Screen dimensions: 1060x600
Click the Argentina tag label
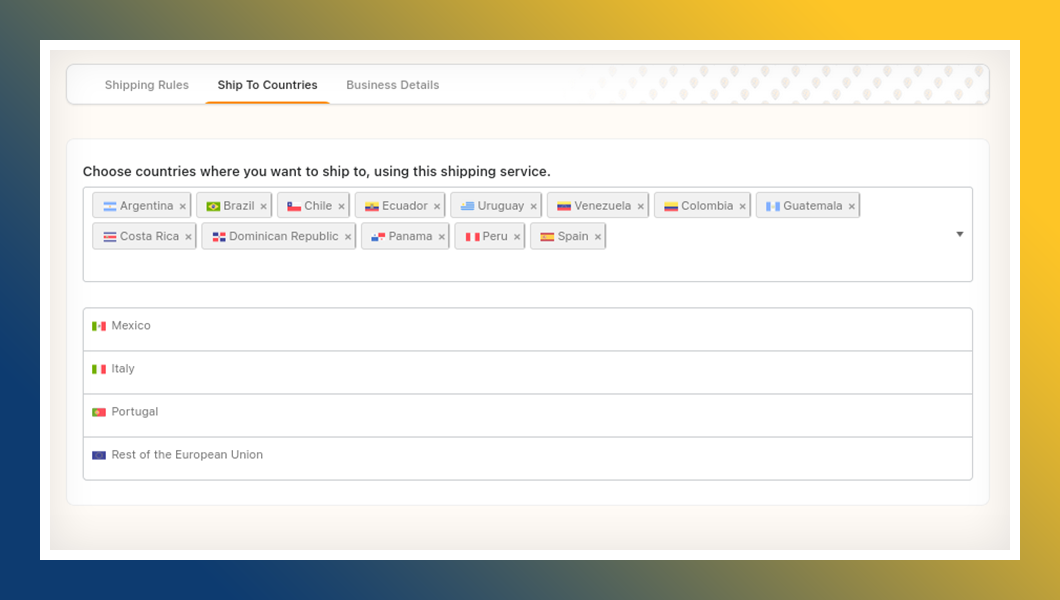pos(147,206)
